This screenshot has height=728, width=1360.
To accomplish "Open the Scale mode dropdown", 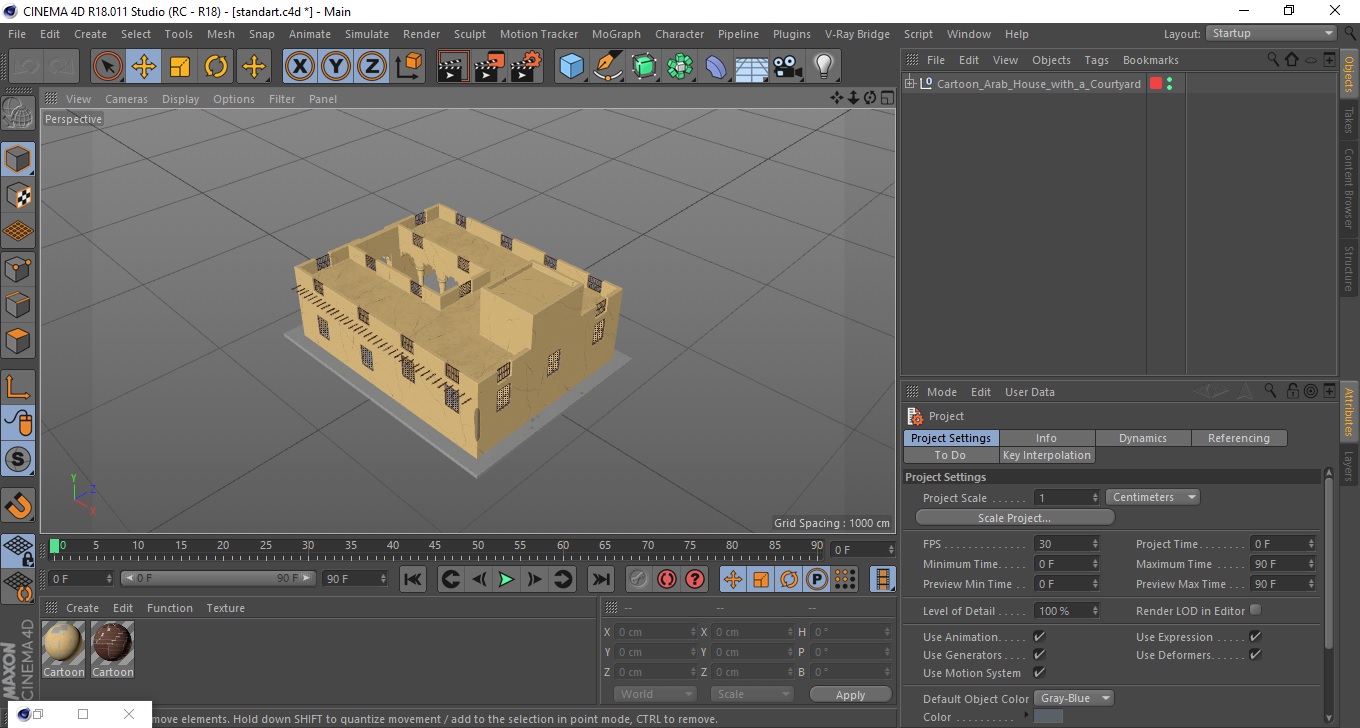I will 752,694.
